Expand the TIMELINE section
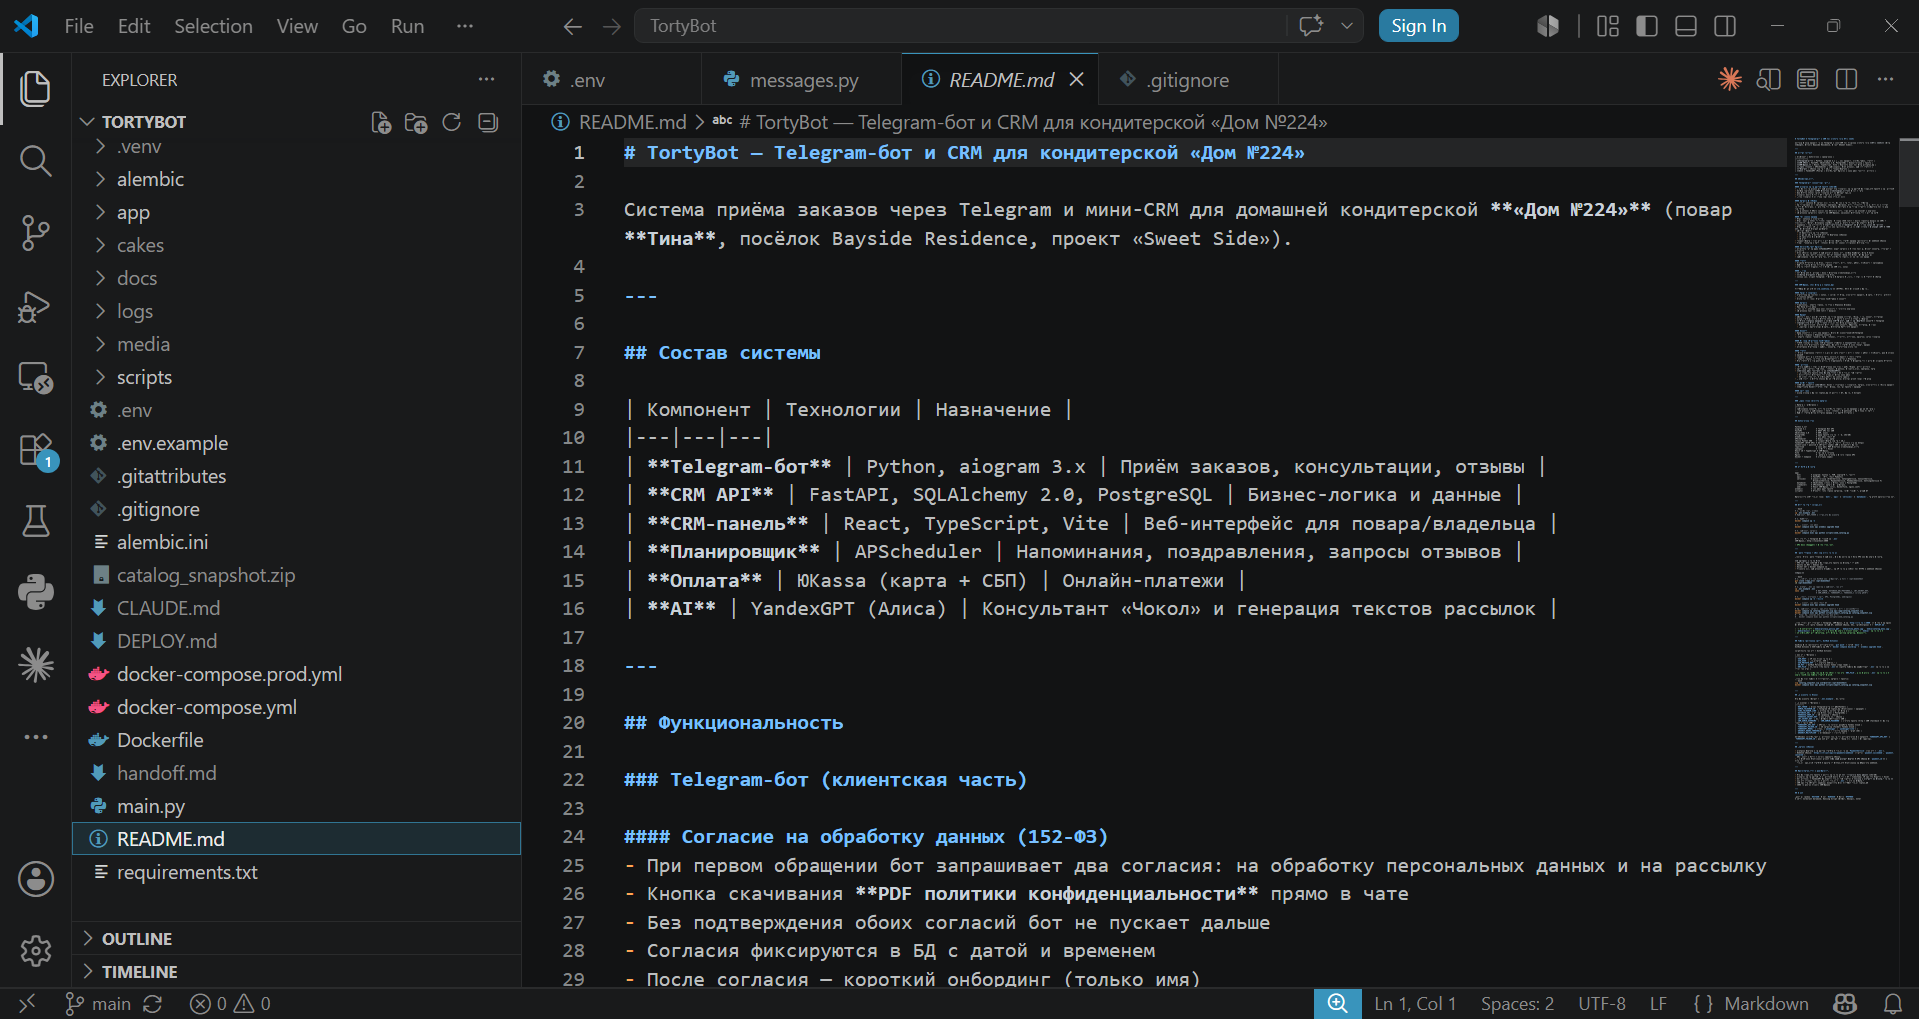 click(296, 971)
